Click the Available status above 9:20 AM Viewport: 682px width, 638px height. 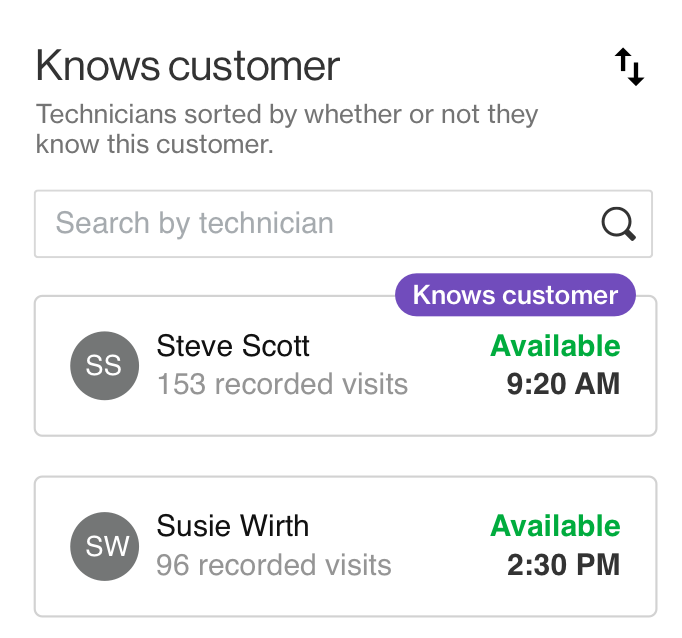pyautogui.click(x=555, y=346)
